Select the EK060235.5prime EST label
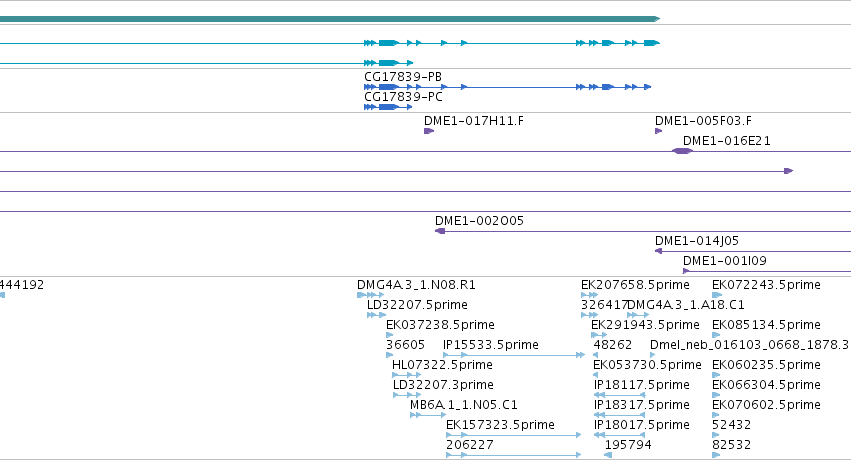This screenshot has height=460, width=851. (766, 365)
